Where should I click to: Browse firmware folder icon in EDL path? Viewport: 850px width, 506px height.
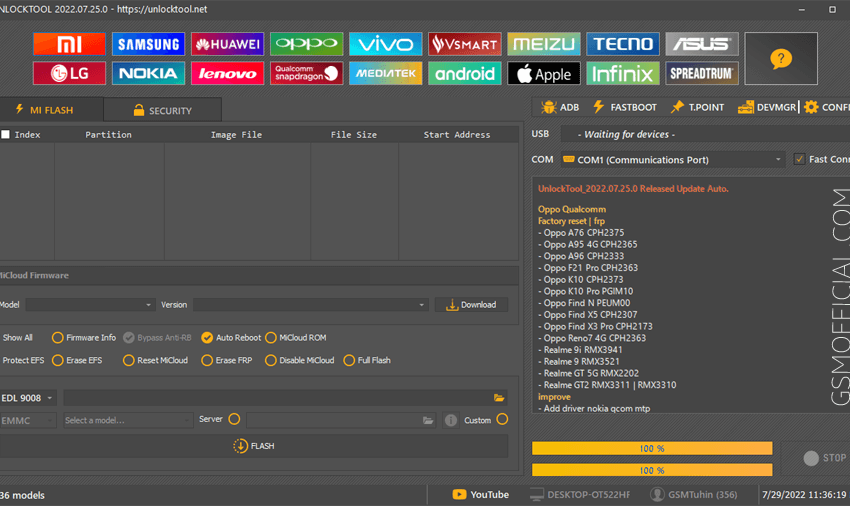tap(499, 398)
